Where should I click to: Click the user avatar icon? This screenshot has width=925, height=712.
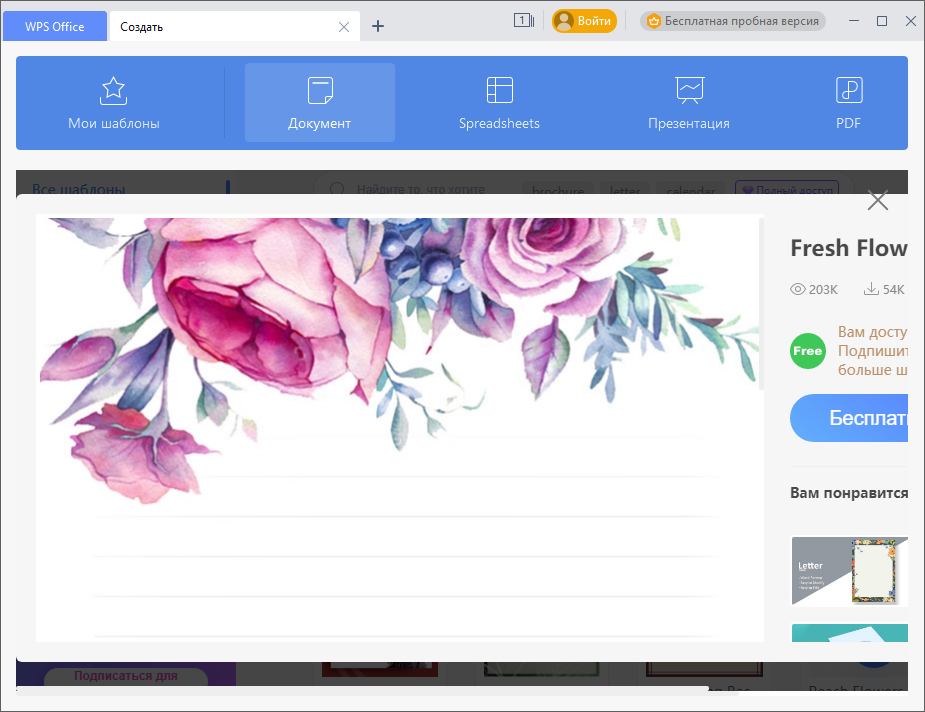click(564, 21)
